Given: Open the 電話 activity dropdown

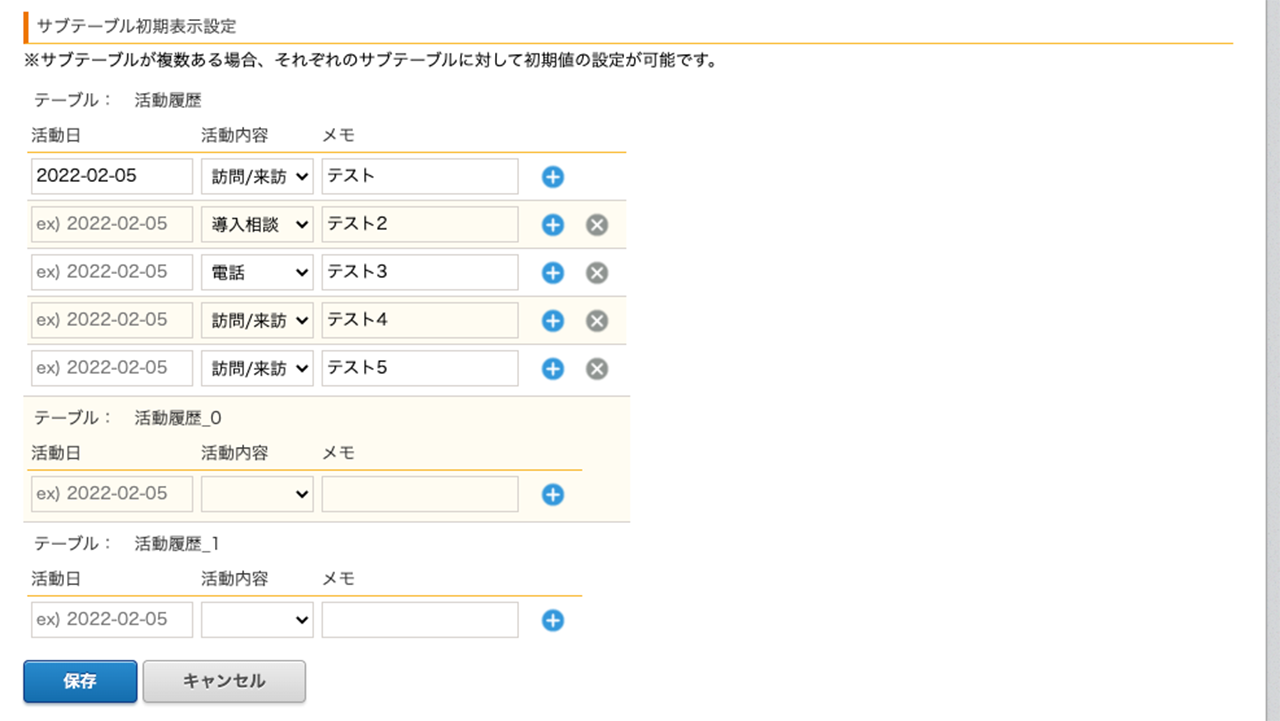Looking at the screenshot, I should [257, 273].
